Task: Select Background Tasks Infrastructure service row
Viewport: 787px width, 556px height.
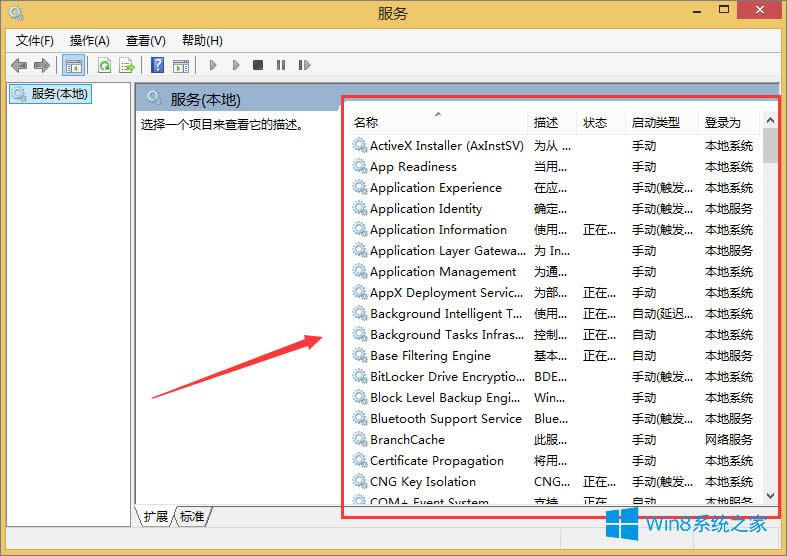Action: pyautogui.click(x=553, y=334)
